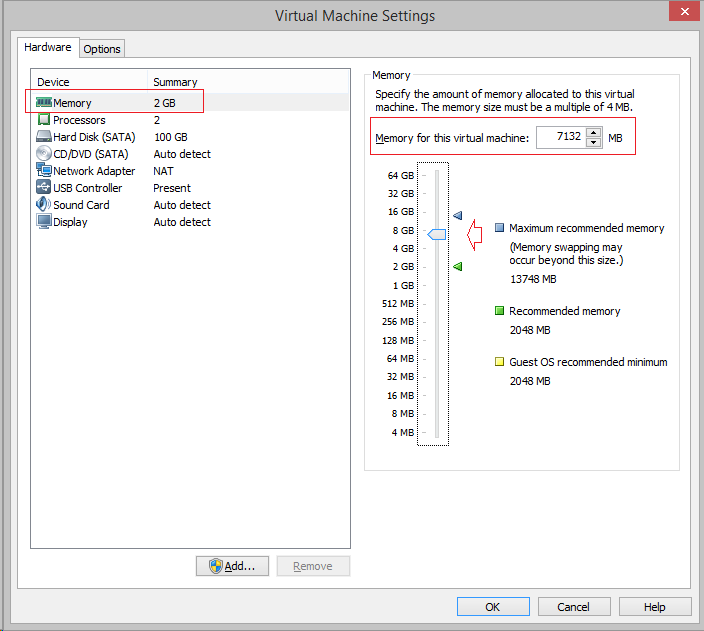
Task: Click the 13748 MB maximum memory value
Action: [x=533, y=279]
